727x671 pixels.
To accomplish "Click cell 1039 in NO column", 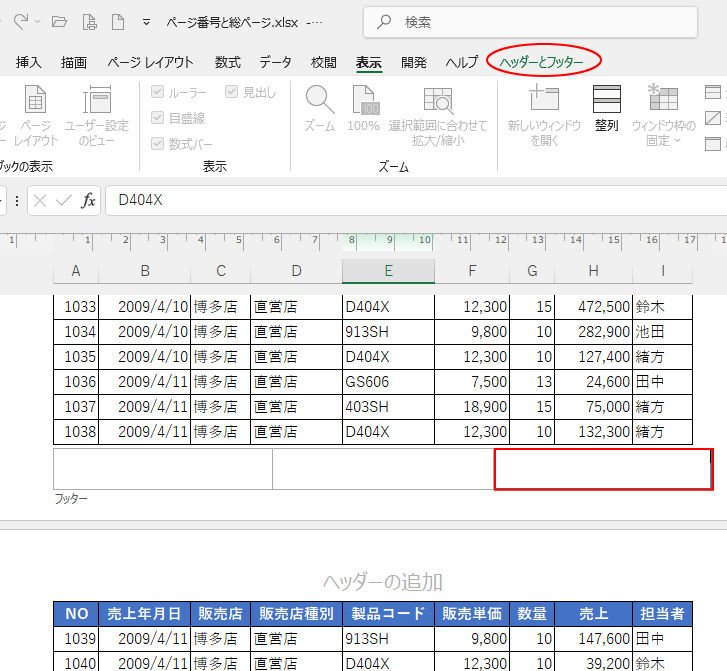I will (x=76, y=639).
